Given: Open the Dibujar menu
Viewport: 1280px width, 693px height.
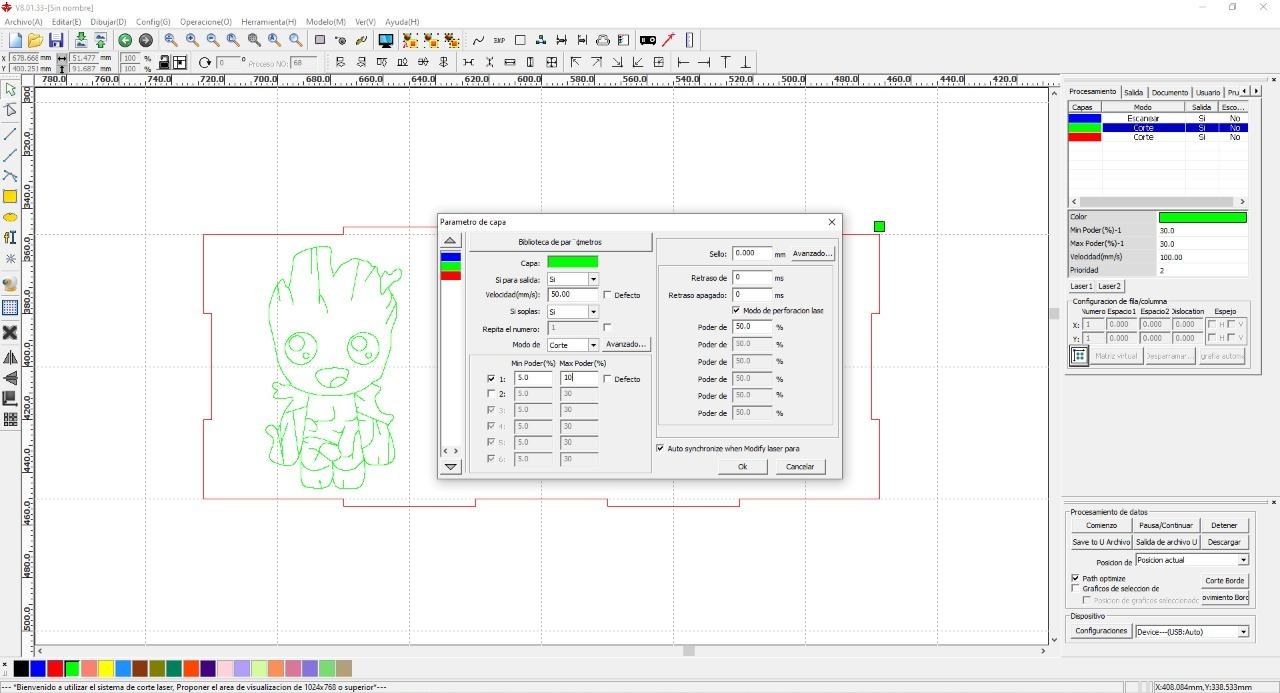Looking at the screenshot, I should (108, 21).
